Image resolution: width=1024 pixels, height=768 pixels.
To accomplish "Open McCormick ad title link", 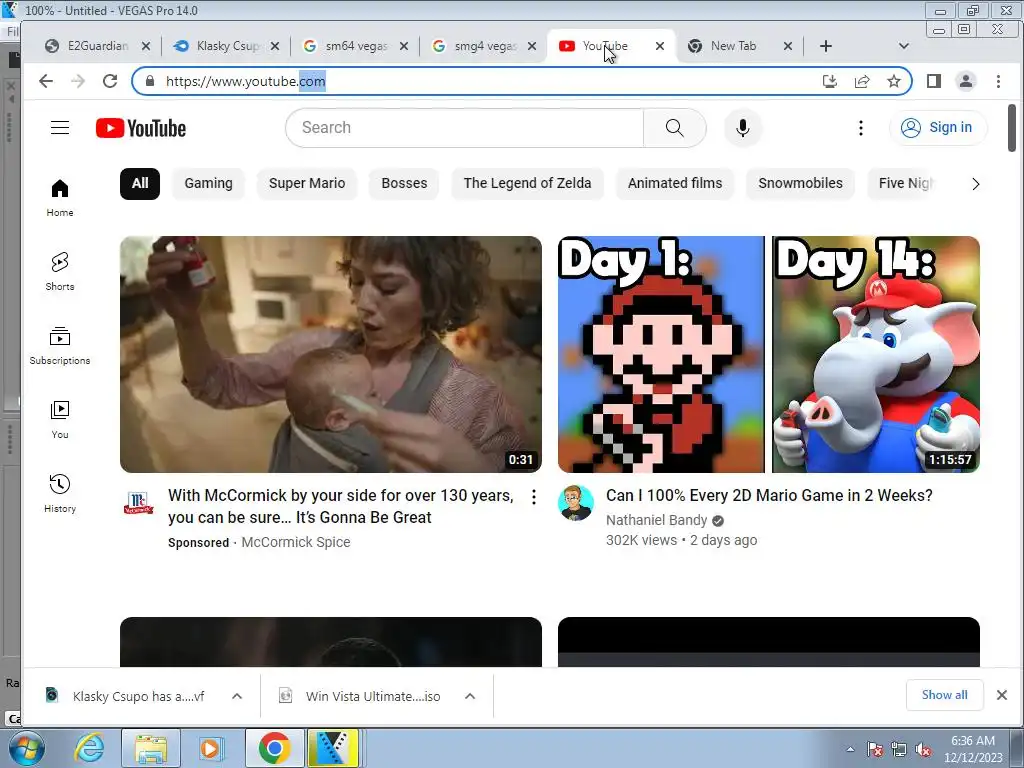I will click(x=340, y=506).
